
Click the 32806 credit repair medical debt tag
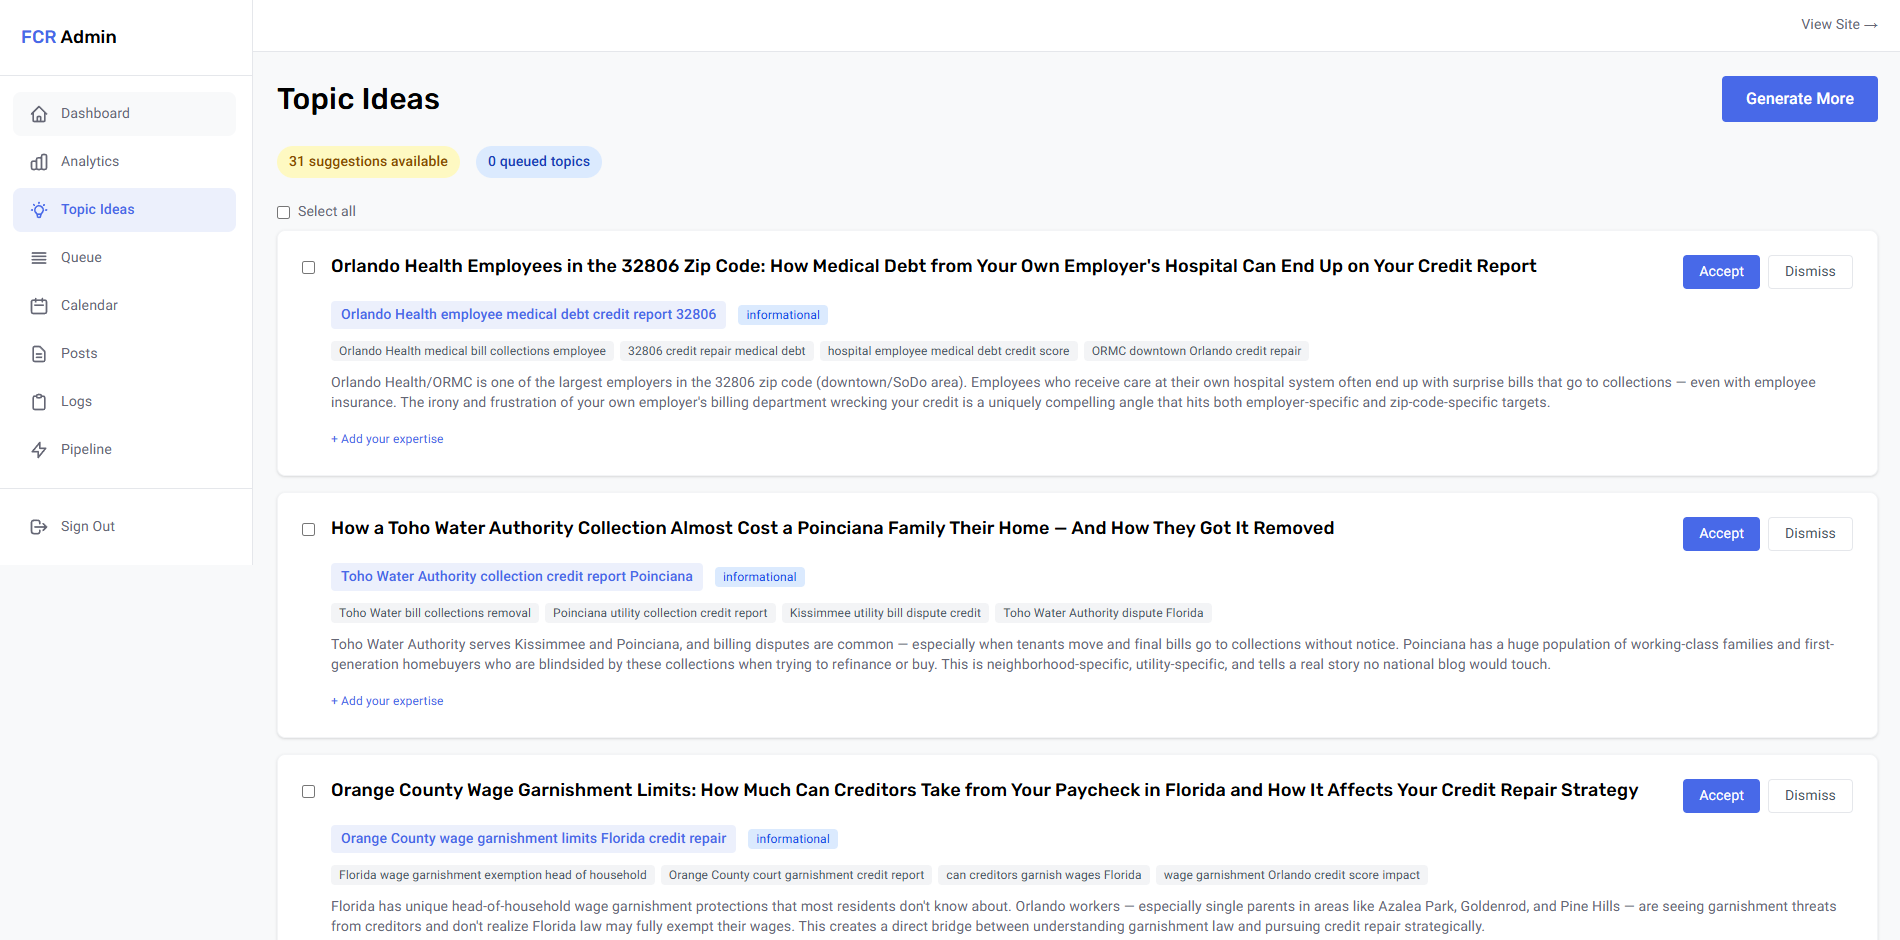pyautogui.click(x=716, y=351)
